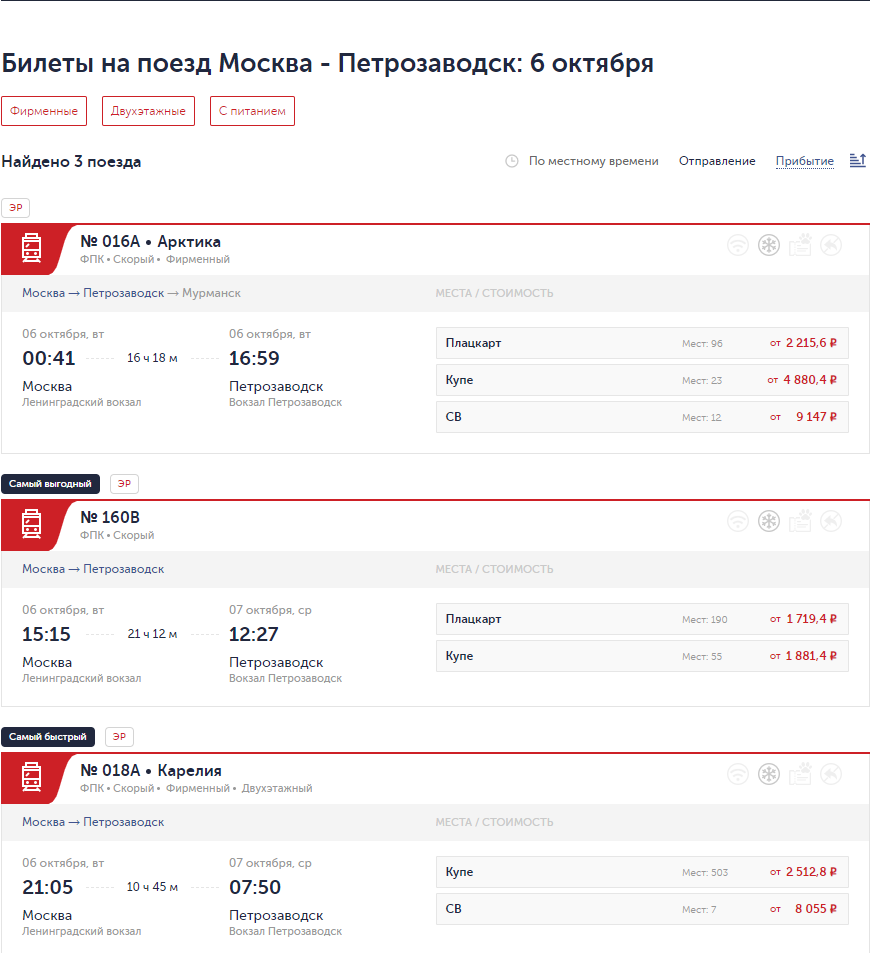Enable the Двухэтажные filter
This screenshot has width=870, height=953.
[x=148, y=111]
